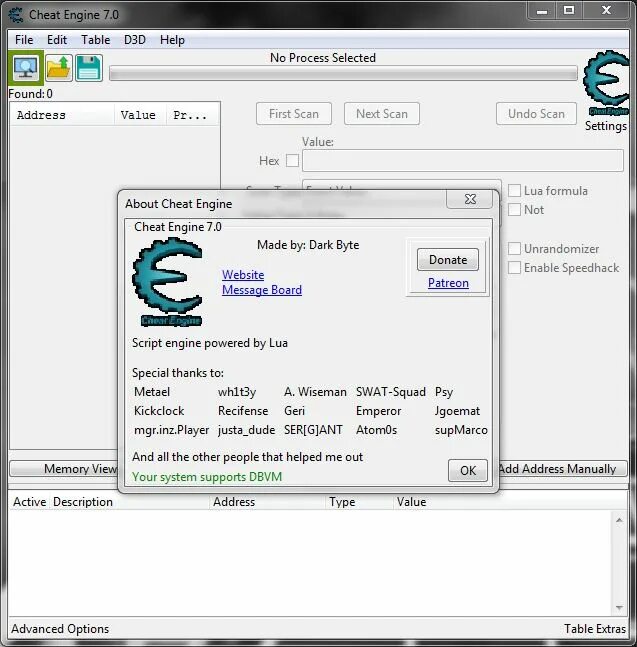
Task: Click "Made by: Dark Byte" text
Action: (x=308, y=245)
